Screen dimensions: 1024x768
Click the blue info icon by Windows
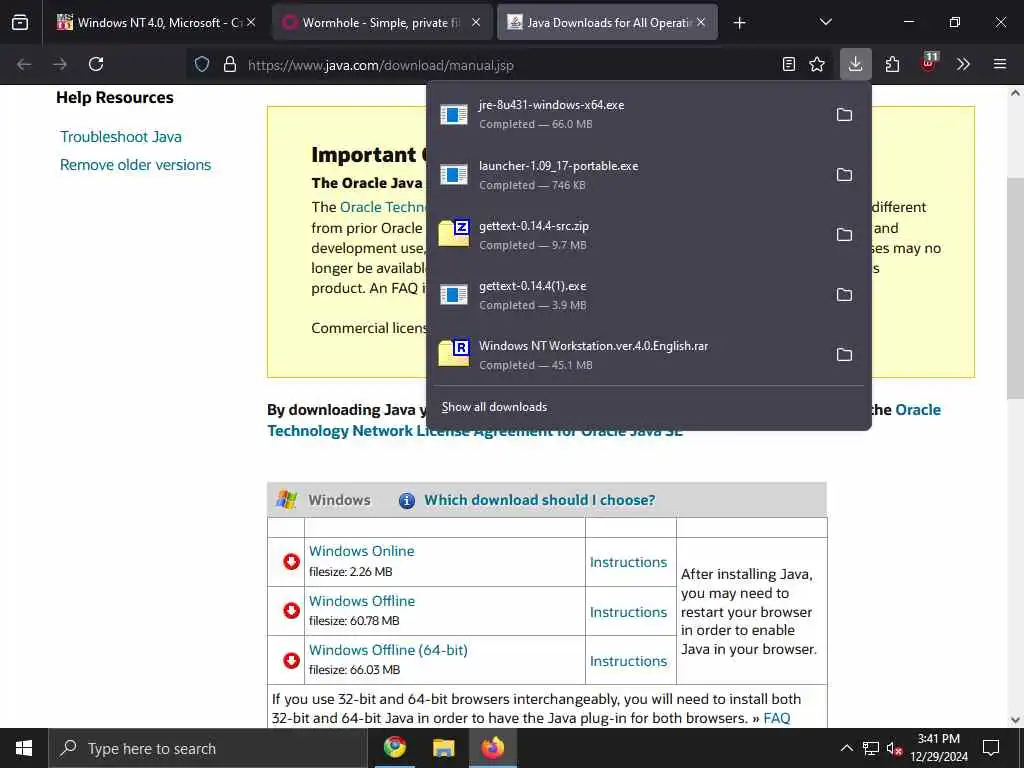click(x=406, y=501)
